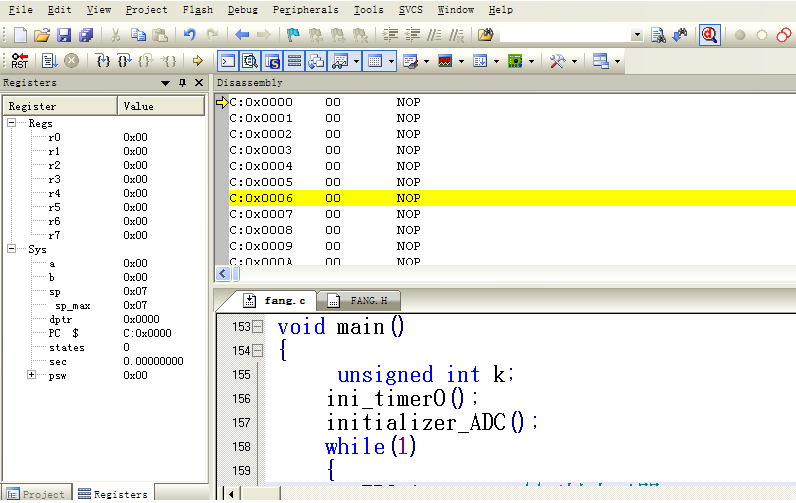Viewport: 796px width, 503px height.
Task: Toggle the Command window button
Action: (228, 61)
